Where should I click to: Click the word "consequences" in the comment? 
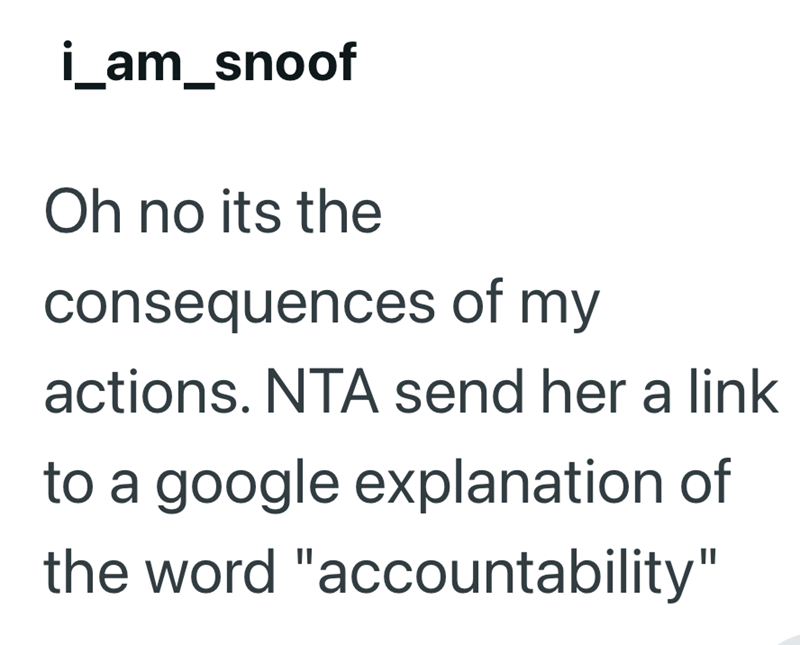click(x=240, y=305)
